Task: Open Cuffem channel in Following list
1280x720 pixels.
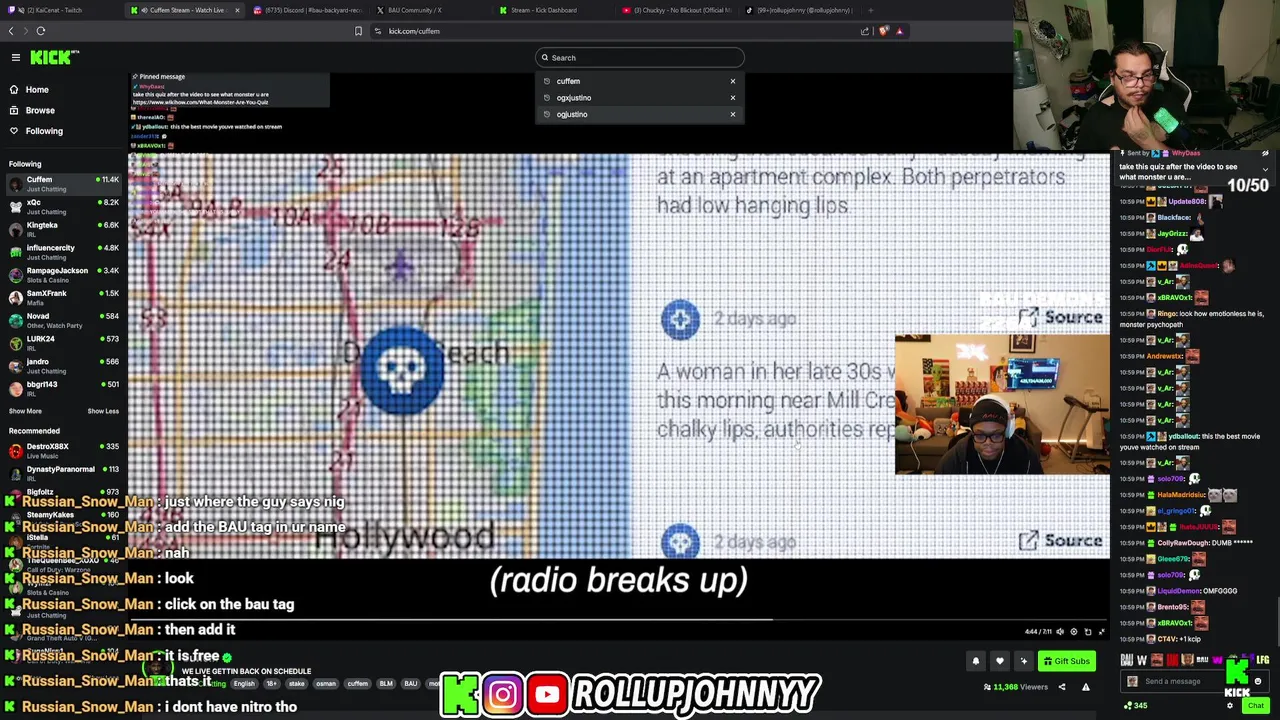Action: coord(63,184)
